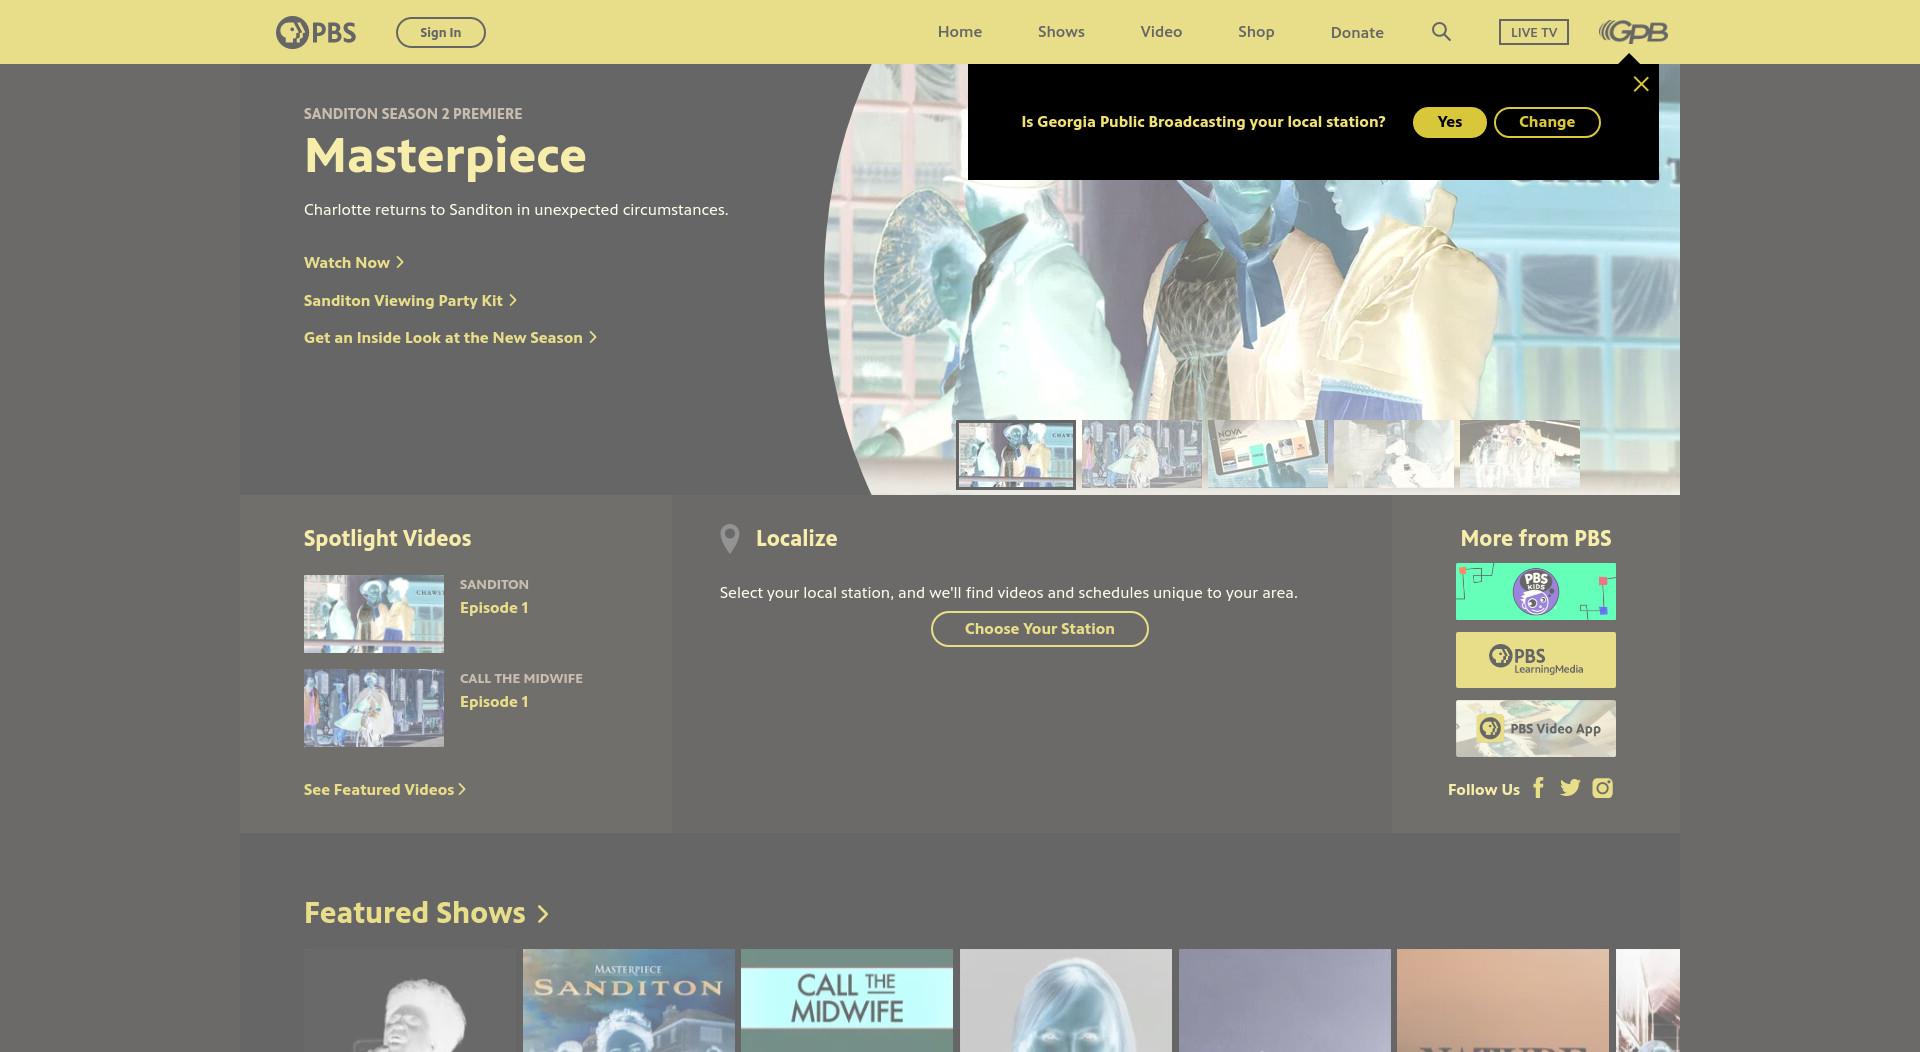Select the first Sanditon carousel thumbnail
Image resolution: width=1920 pixels, height=1052 pixels.
1016,455
